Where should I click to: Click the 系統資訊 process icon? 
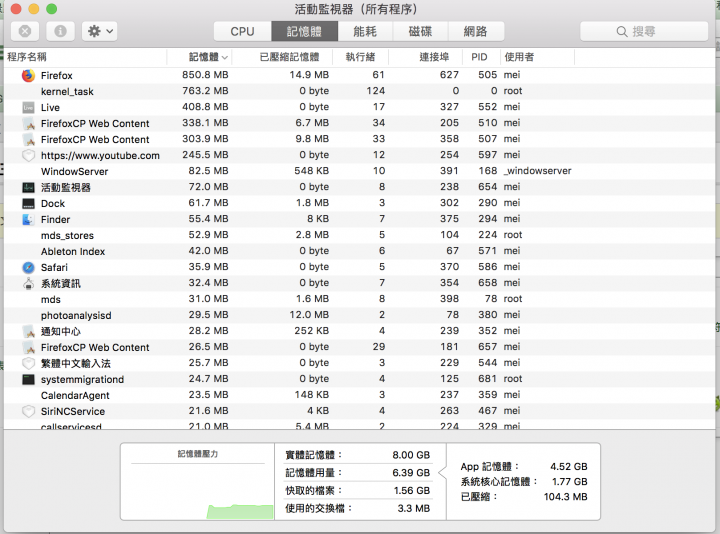[x=28, y=283]
